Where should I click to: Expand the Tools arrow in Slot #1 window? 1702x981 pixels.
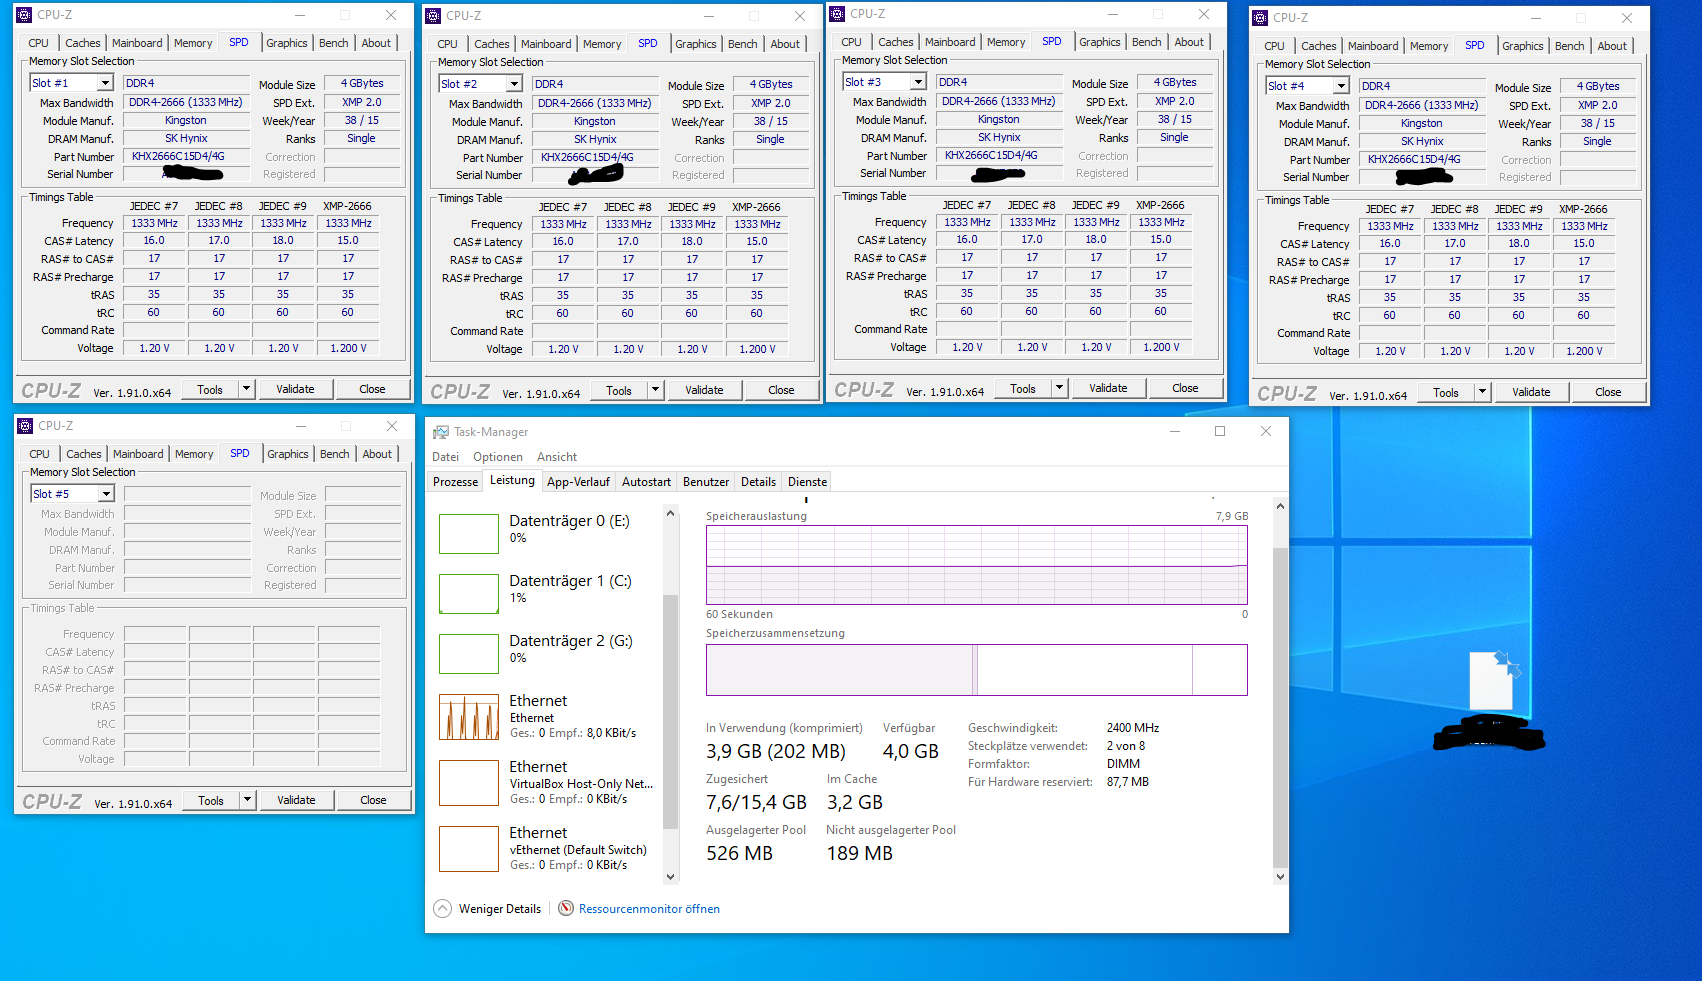pyautogui.click(x=246, y=389)
